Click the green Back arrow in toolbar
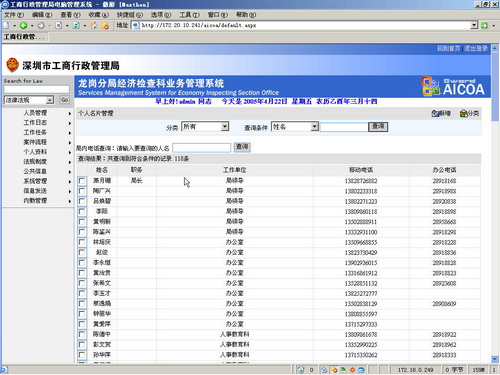Screen dimensions: 500x375 pos(23,25)
